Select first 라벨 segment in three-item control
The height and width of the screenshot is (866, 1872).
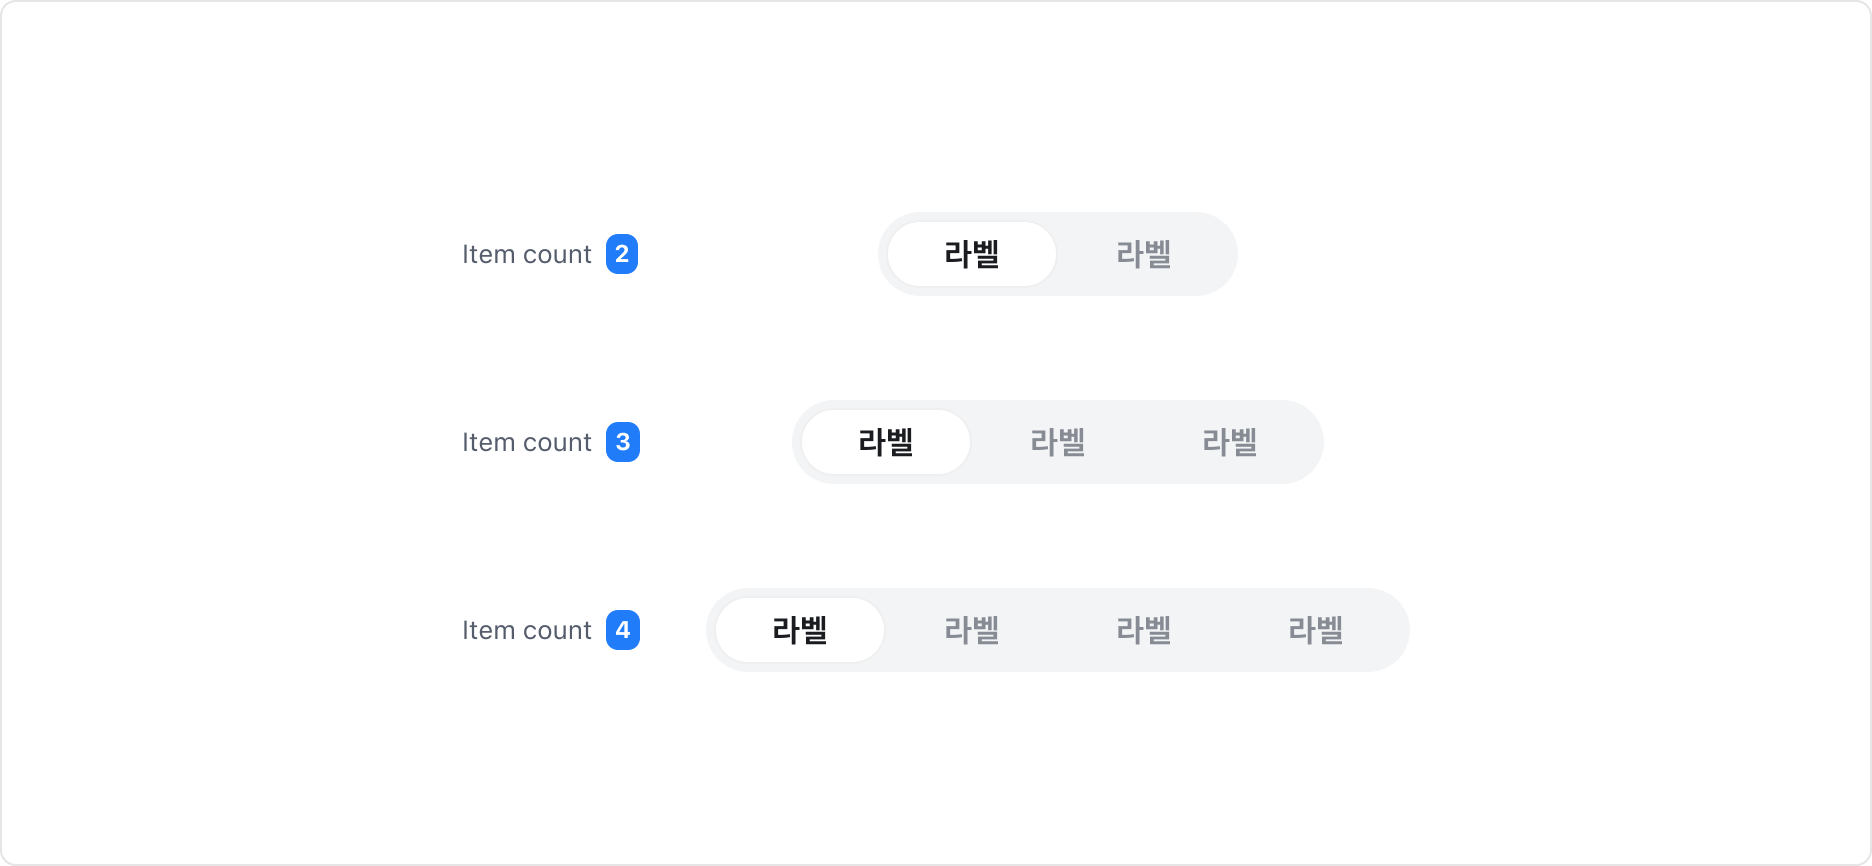(x=884, y=442)
